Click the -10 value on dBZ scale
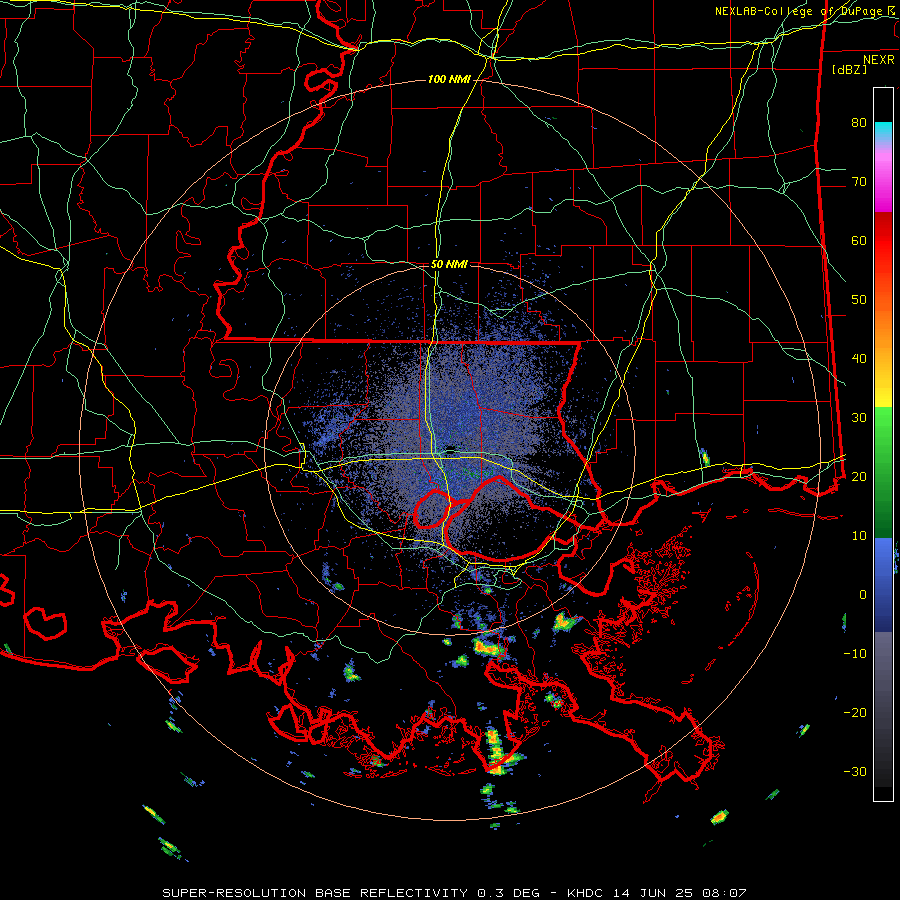 click(855, 654)
